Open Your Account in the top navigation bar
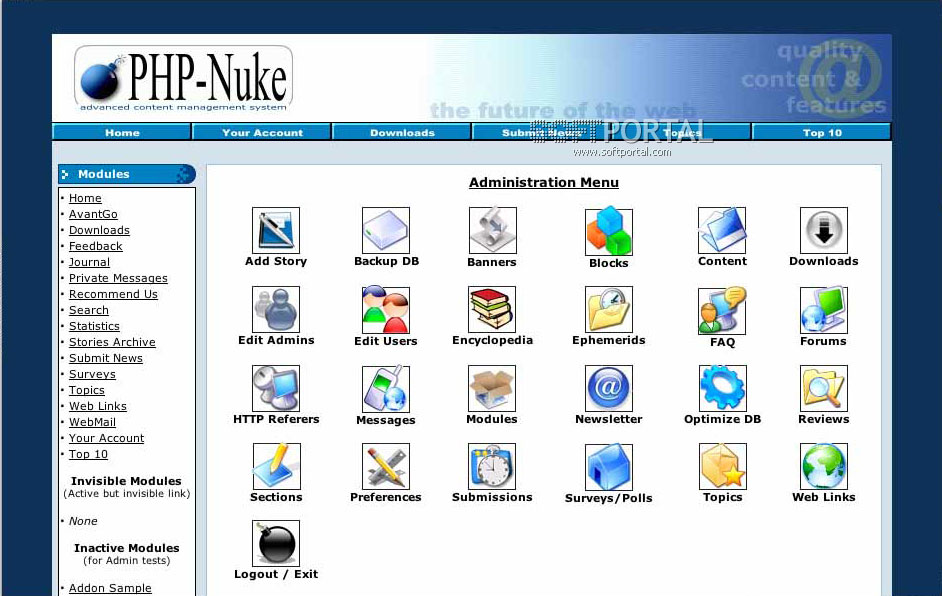The image size is (942, 596). [x=262, y=132]
